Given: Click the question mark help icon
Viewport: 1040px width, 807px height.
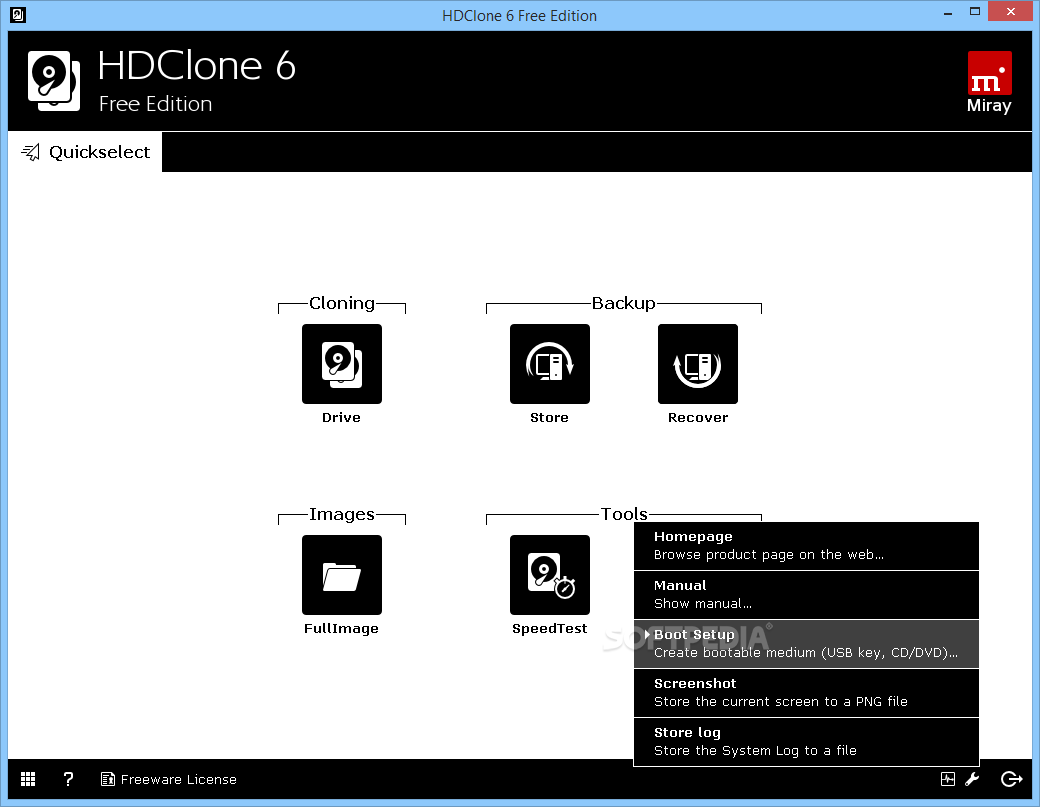Looking at the screenshot, I should (x=68, y=779).
